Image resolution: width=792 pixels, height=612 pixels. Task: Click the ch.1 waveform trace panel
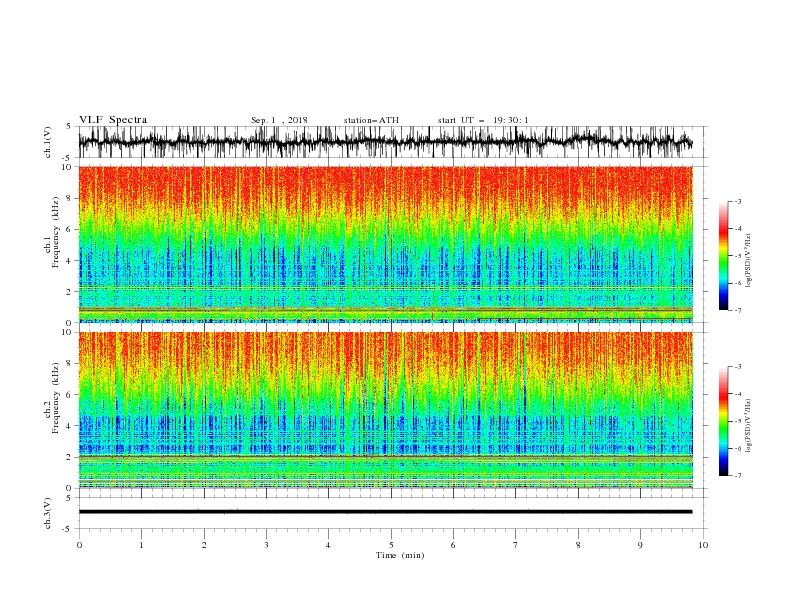coord(392,142)
